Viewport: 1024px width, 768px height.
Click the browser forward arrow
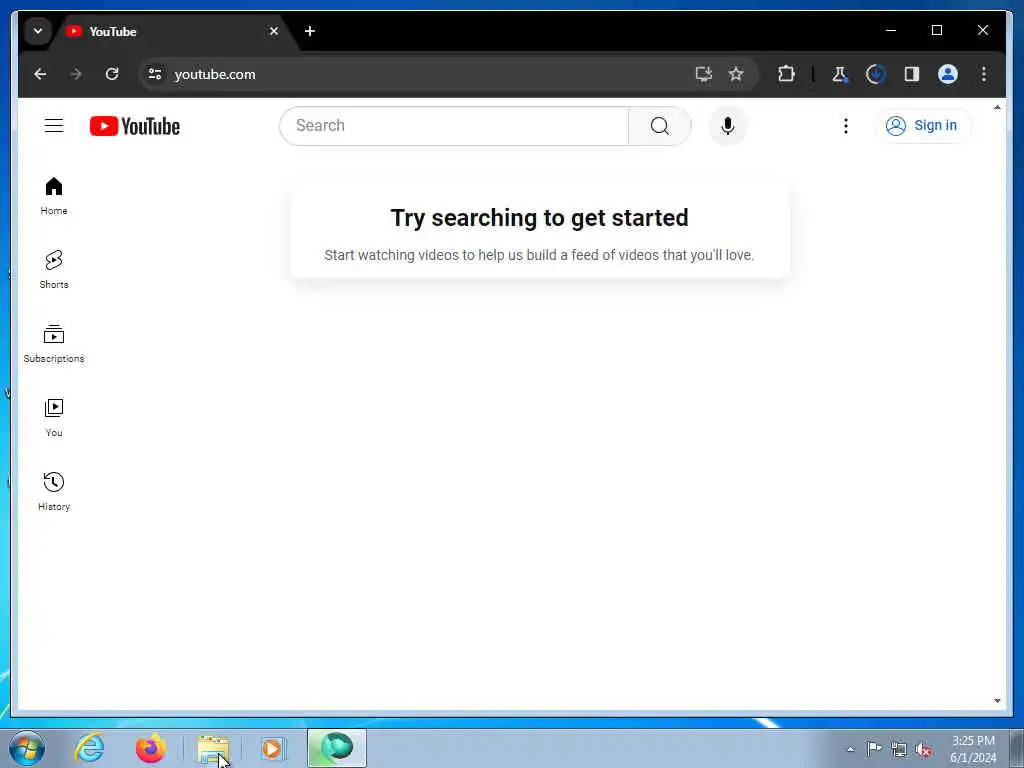pyautogui.click(x=76, y=74)
